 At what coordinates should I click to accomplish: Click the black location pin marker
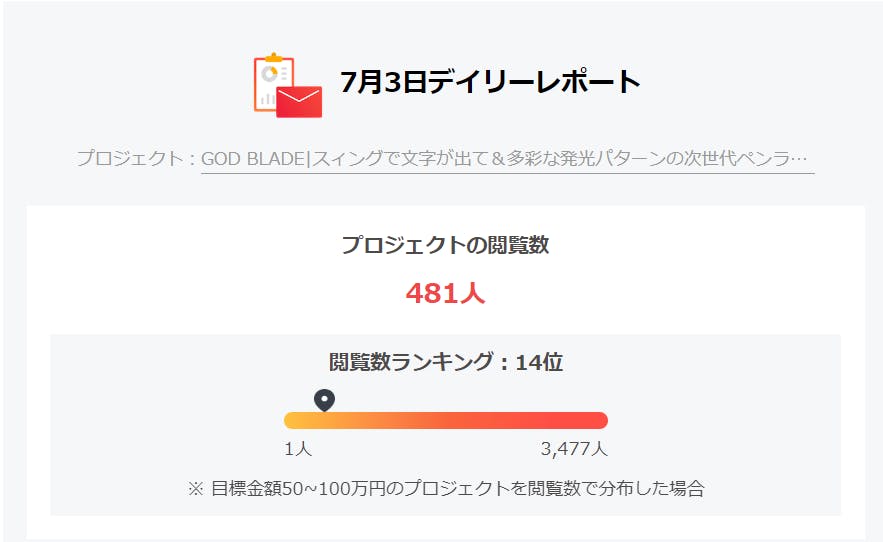point(324,400)
